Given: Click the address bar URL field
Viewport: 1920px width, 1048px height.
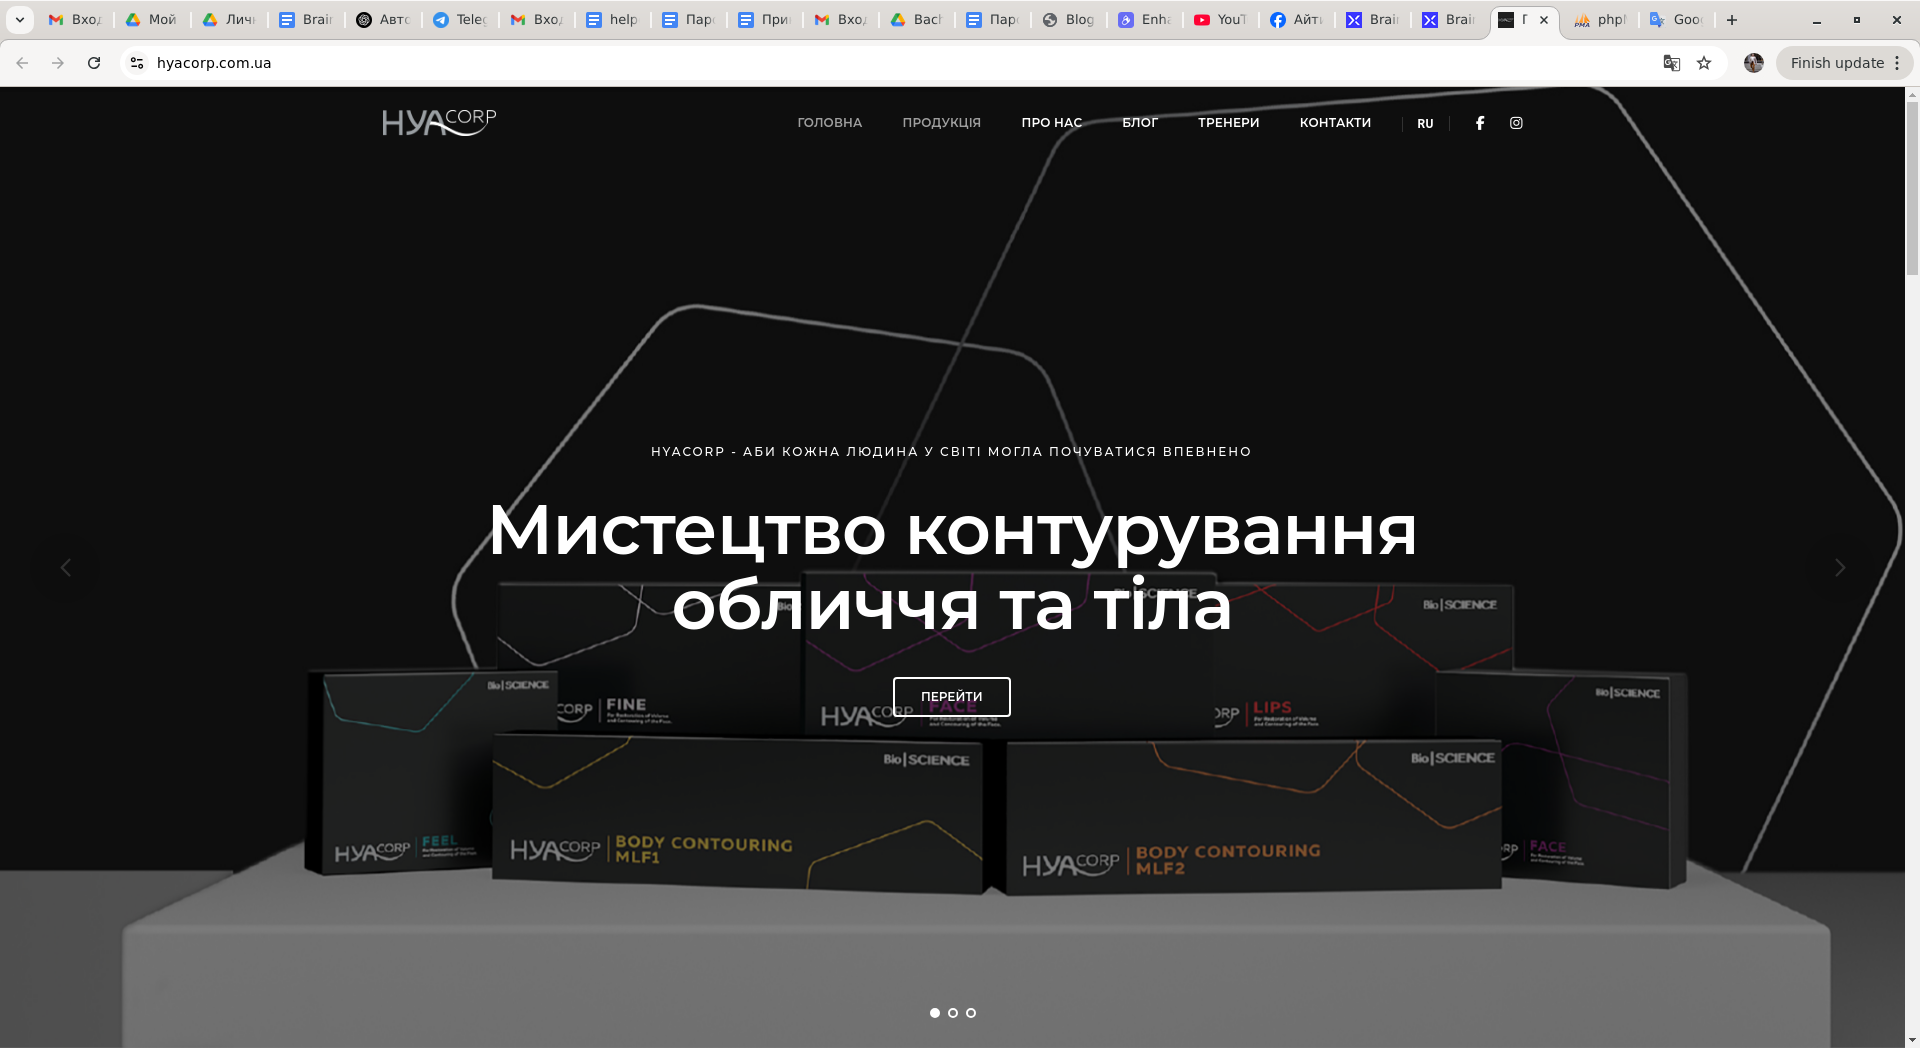Looking at the screenshot, I should pos(800,63).
